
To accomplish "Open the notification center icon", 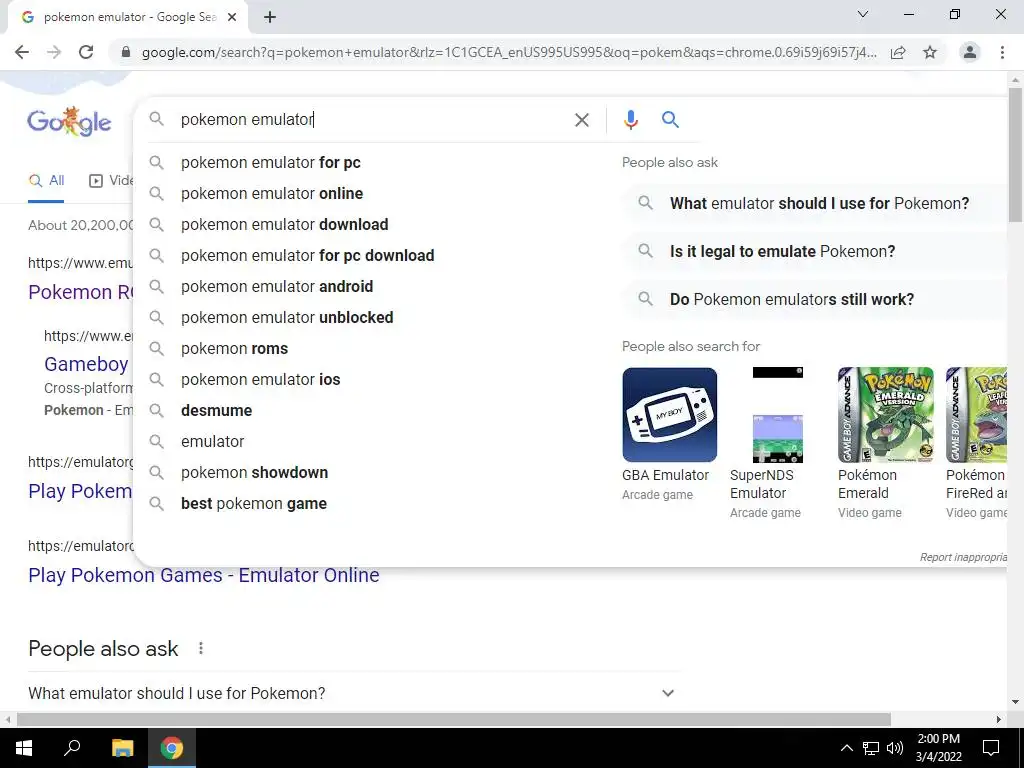I will tap(991, 748).
